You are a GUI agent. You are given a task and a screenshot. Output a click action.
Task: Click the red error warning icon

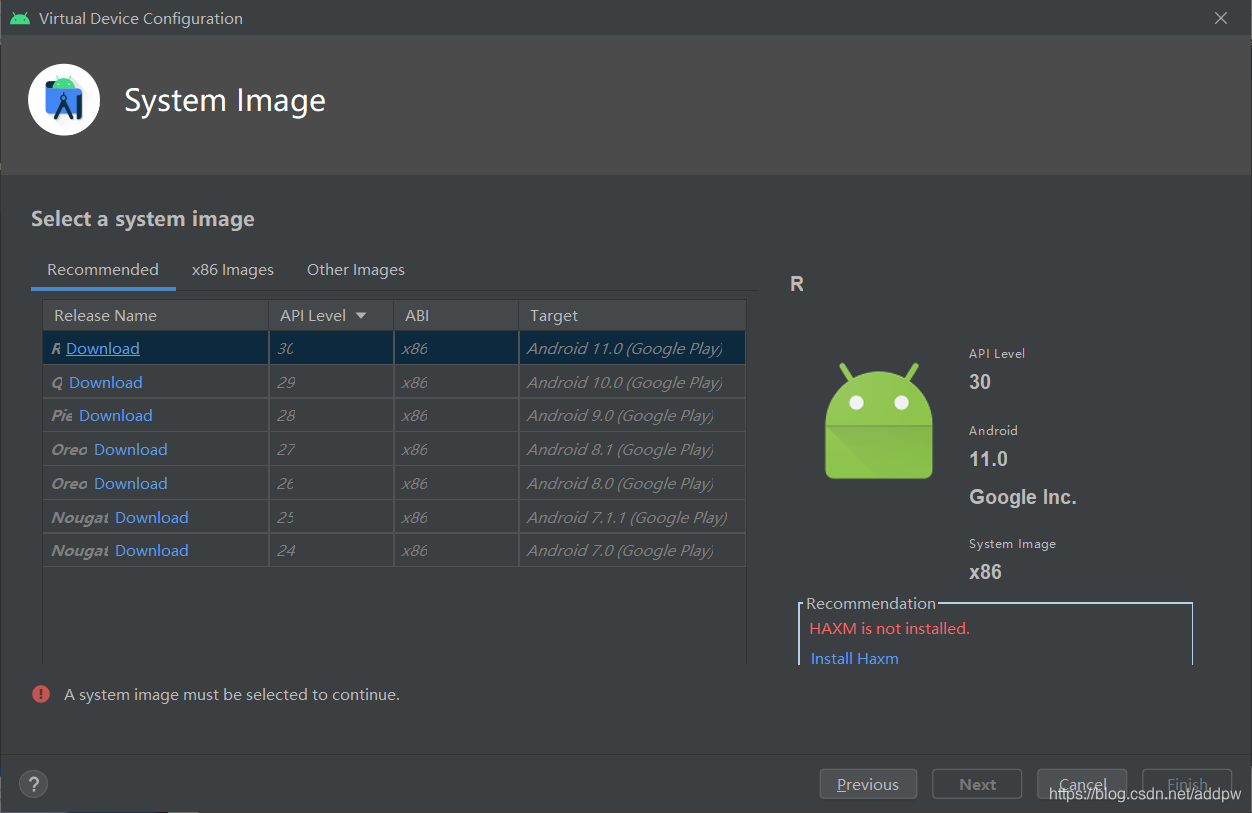coord(41,694)
